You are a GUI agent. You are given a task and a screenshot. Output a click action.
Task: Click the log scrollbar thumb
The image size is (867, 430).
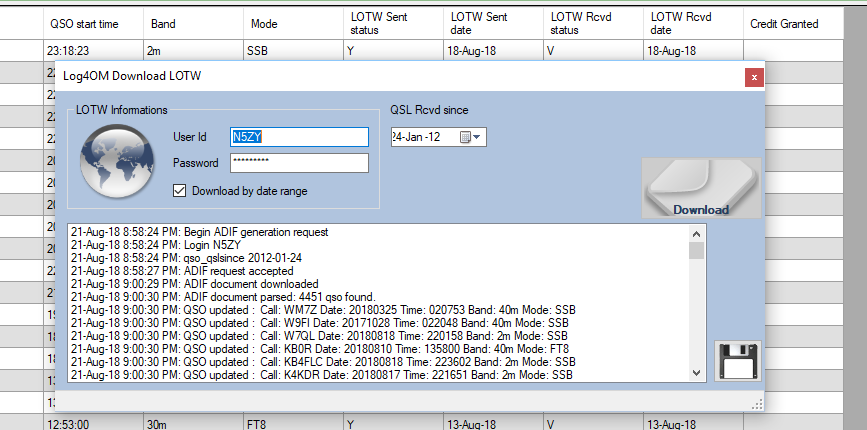[697, 250]
